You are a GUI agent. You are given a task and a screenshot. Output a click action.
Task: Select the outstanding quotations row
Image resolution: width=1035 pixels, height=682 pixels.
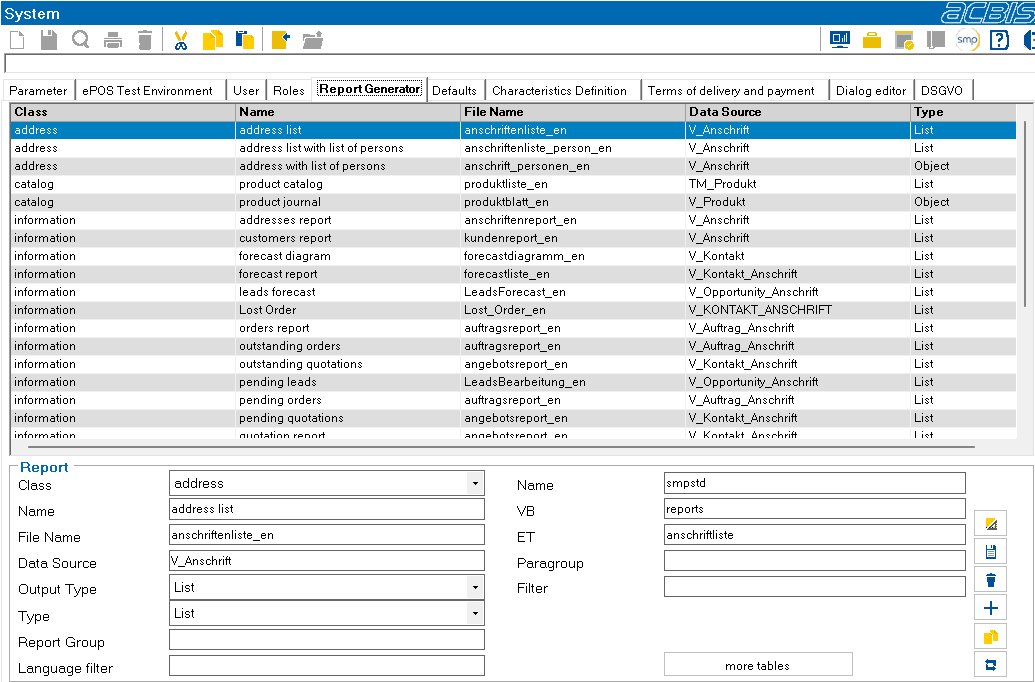[x=514, y=364]
